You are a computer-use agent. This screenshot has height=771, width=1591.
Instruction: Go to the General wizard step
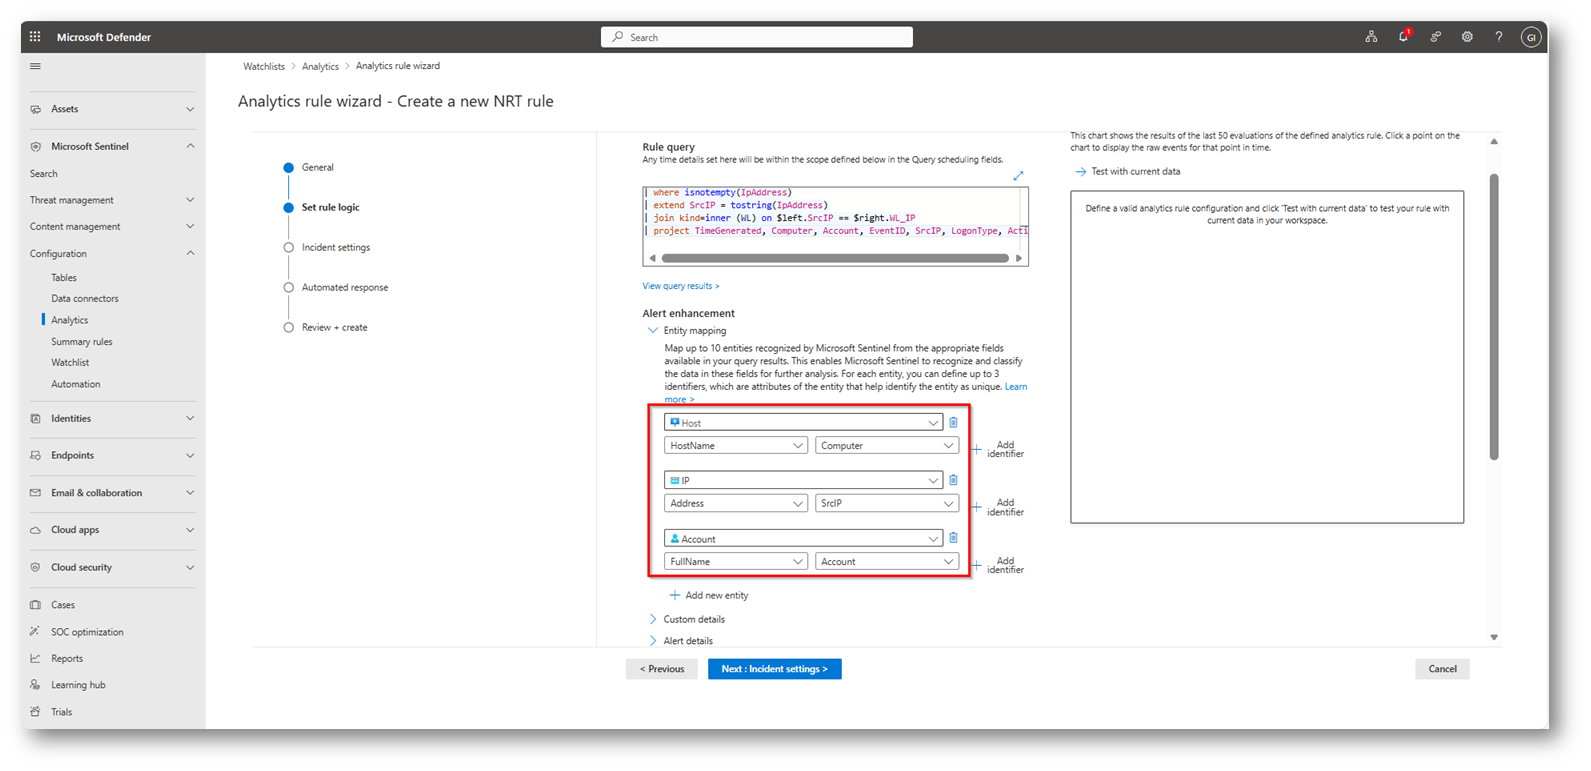click(x=317, y=168)
